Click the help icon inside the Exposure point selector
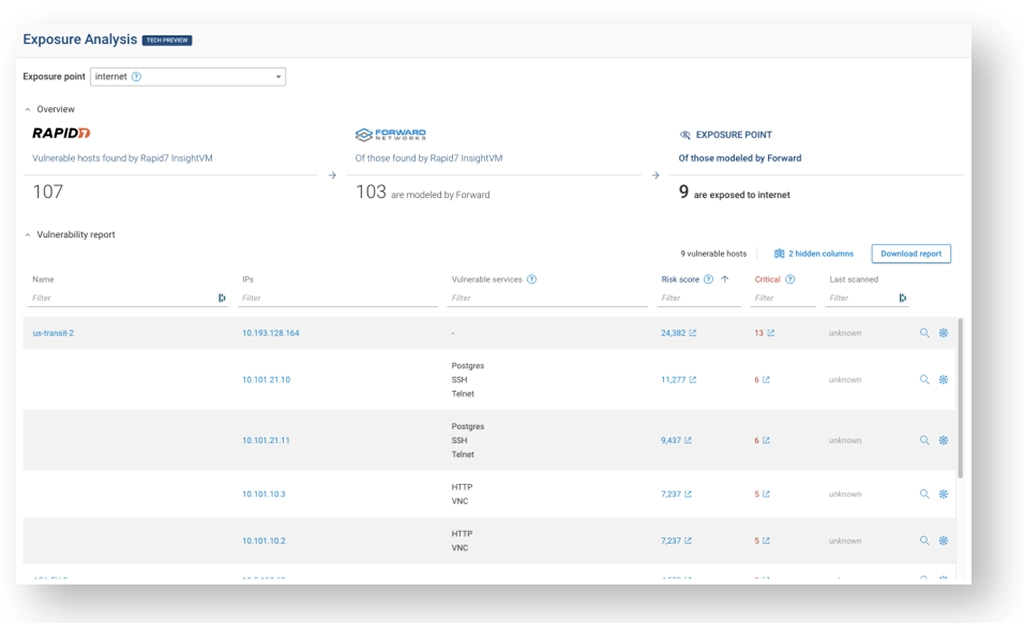 pos(135,76)
